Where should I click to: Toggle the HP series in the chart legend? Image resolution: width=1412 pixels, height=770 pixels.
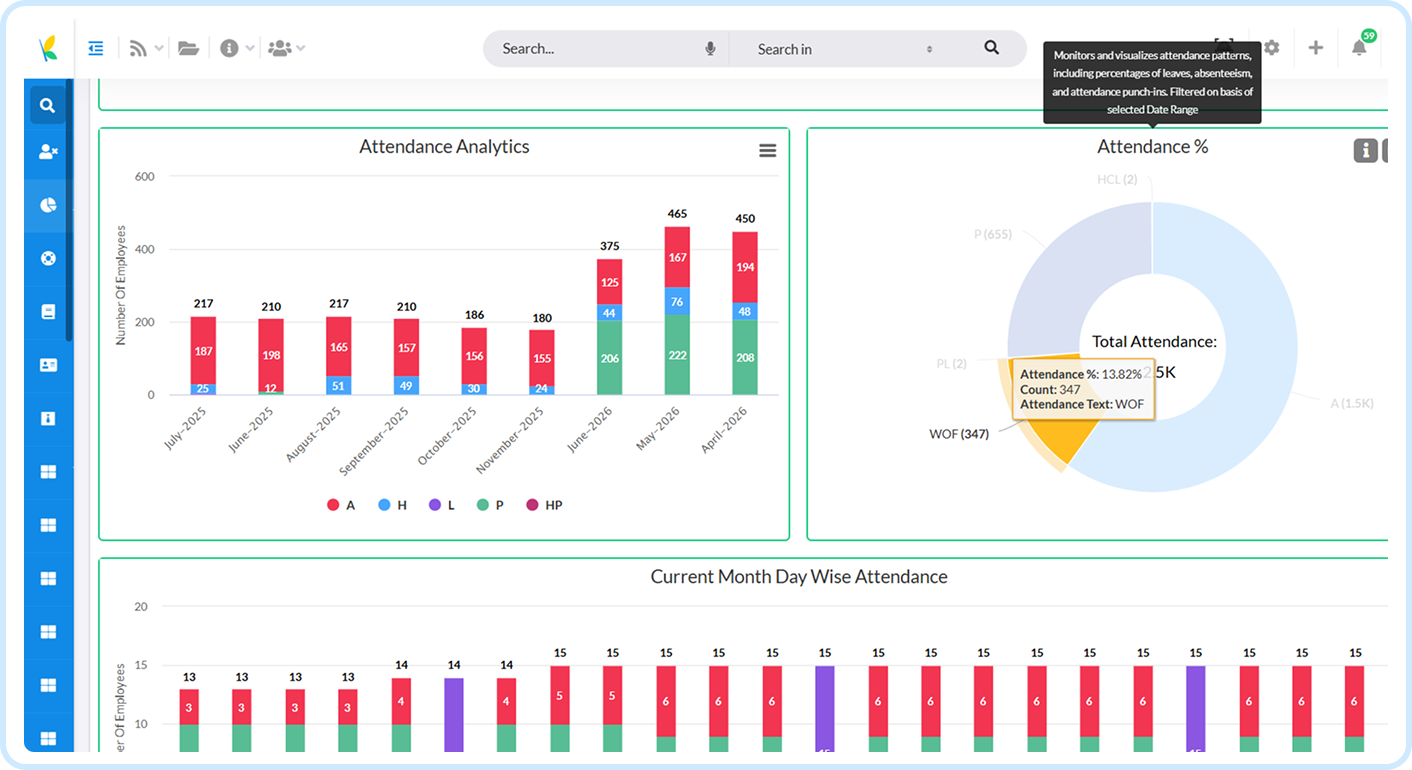click(x=544, y=505)
